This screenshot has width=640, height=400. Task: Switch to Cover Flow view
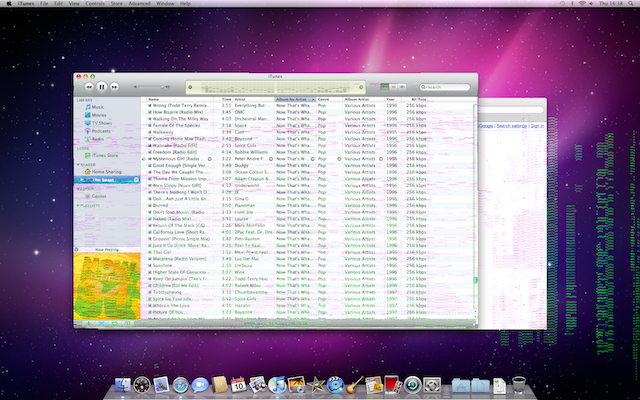(402, 87)
